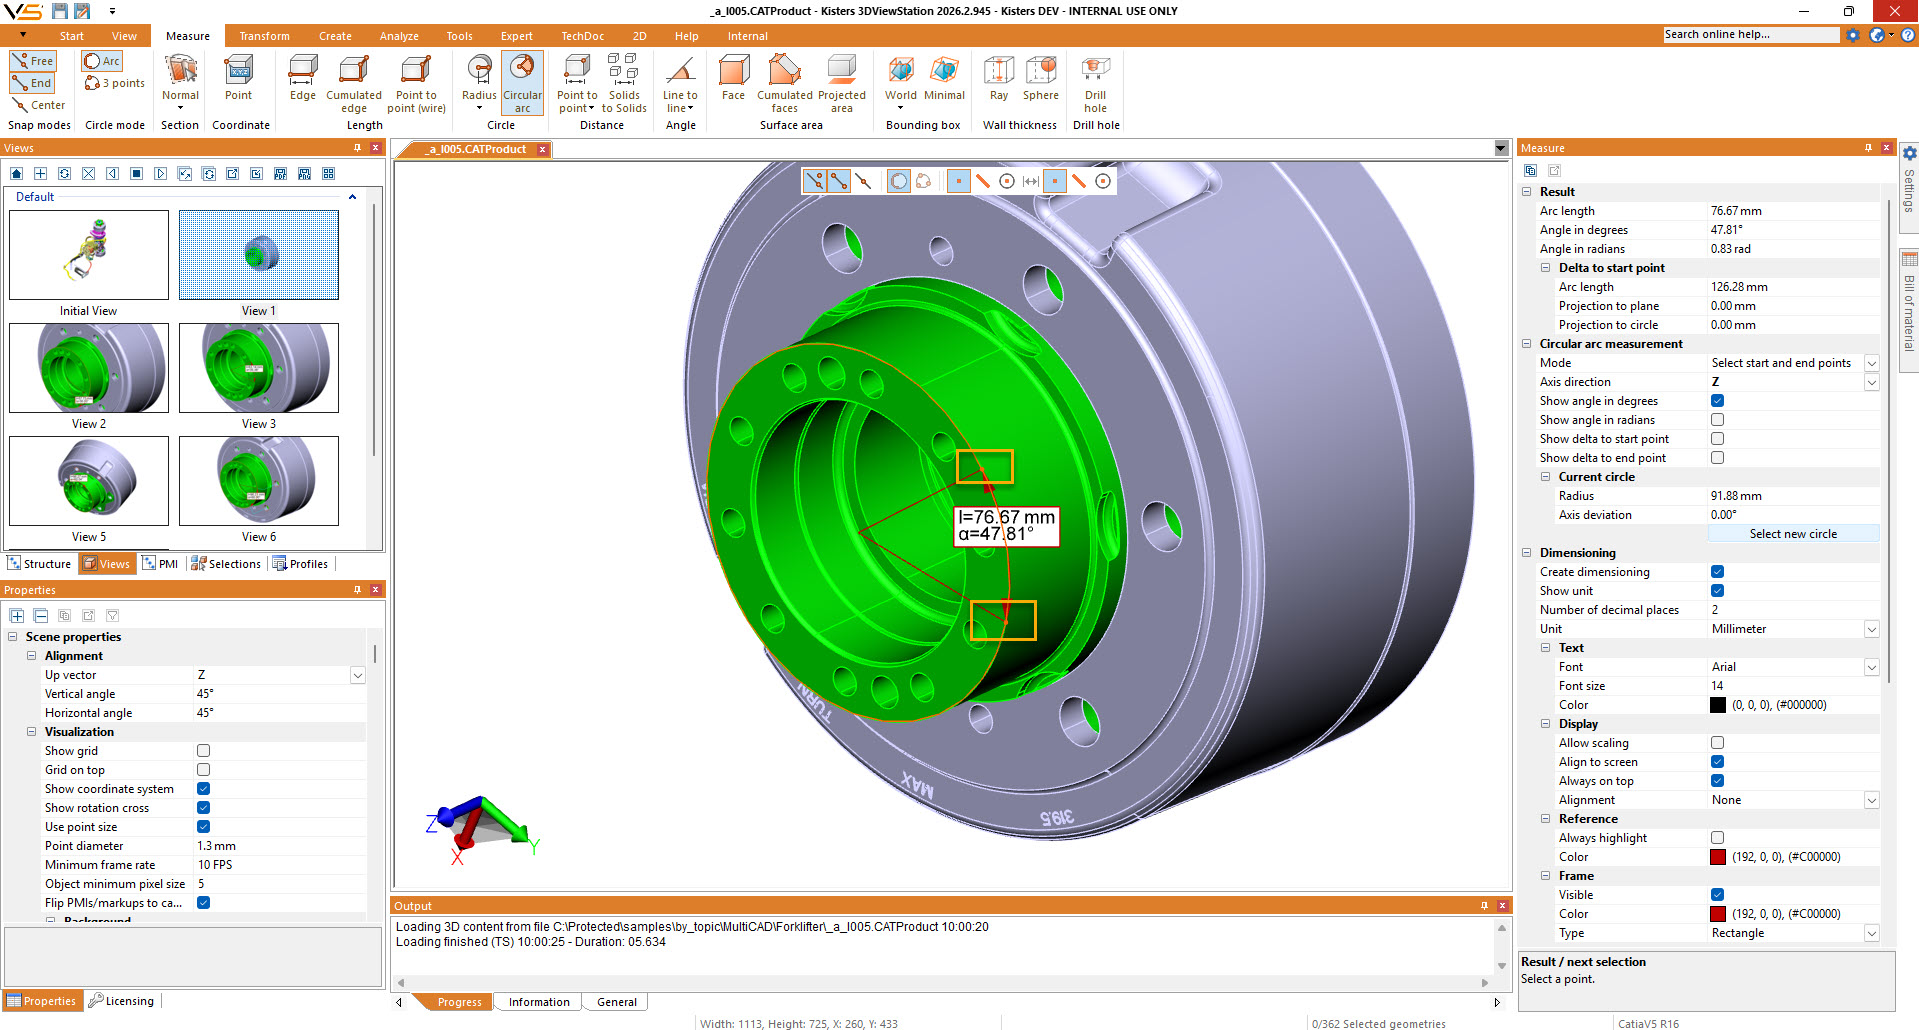The width and height of the screenshot is (1919, 1030).
Task: Switch to the Information output tab
Action: [x=539, y=1002]
